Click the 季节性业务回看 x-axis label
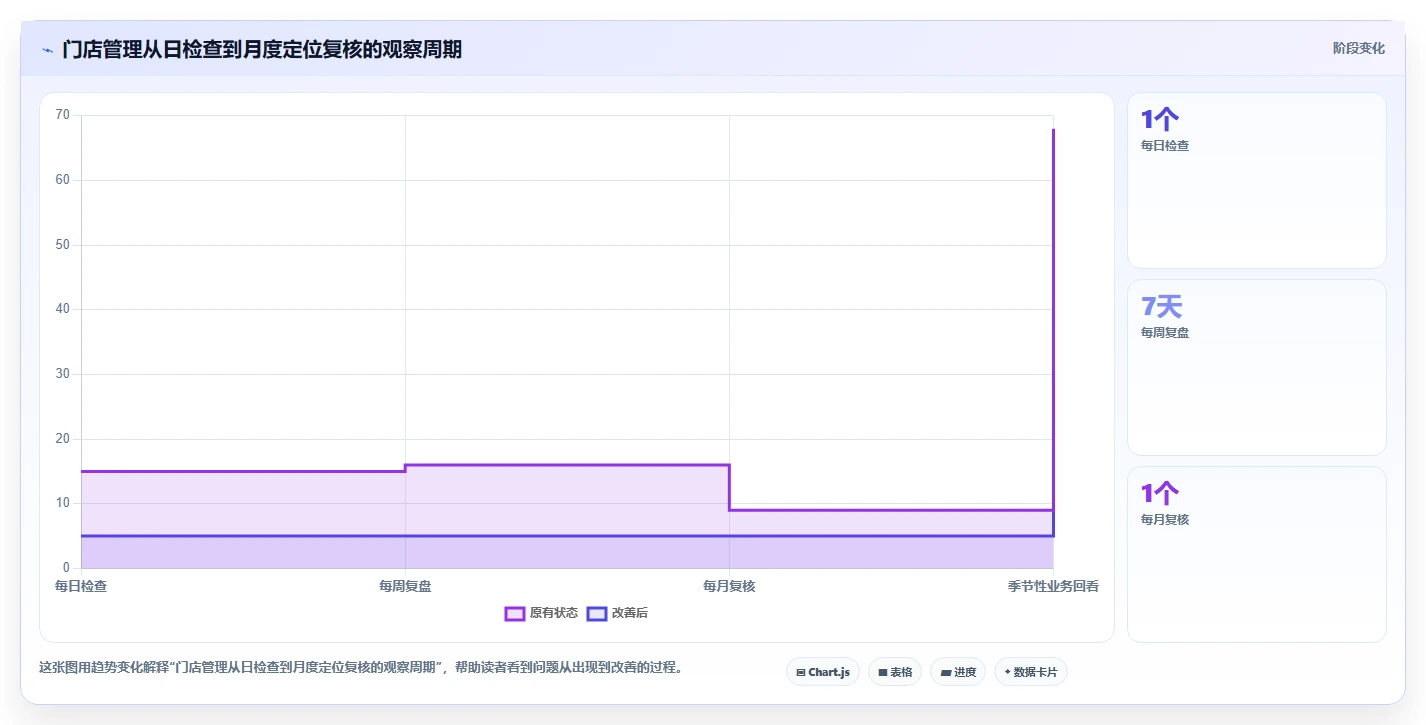This screenshot has width=1426, height=725. pyautogui.click(x=1053, y=586)
